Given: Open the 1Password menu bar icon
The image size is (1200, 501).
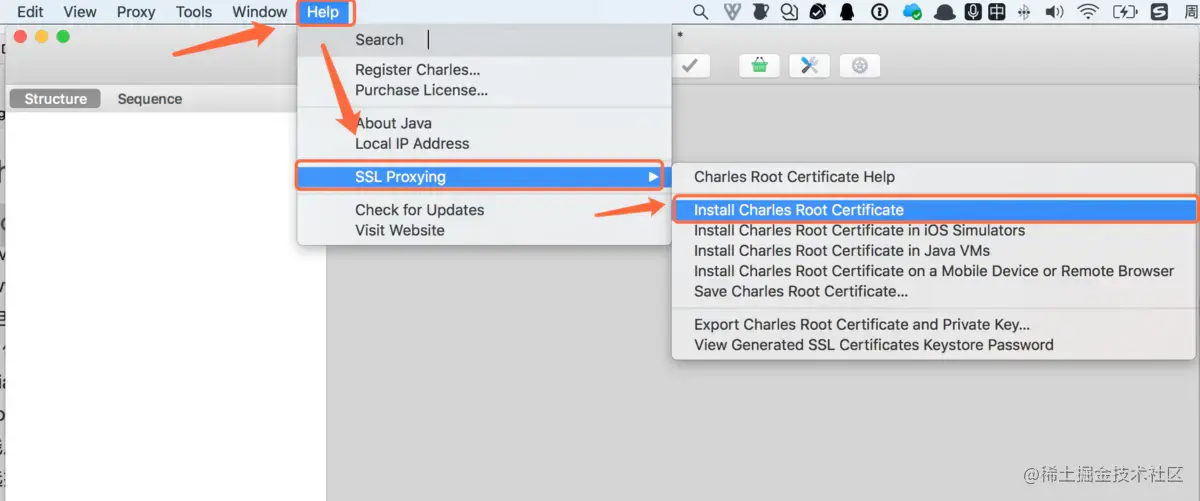Looking at the screenshot, I should (879, 12).
